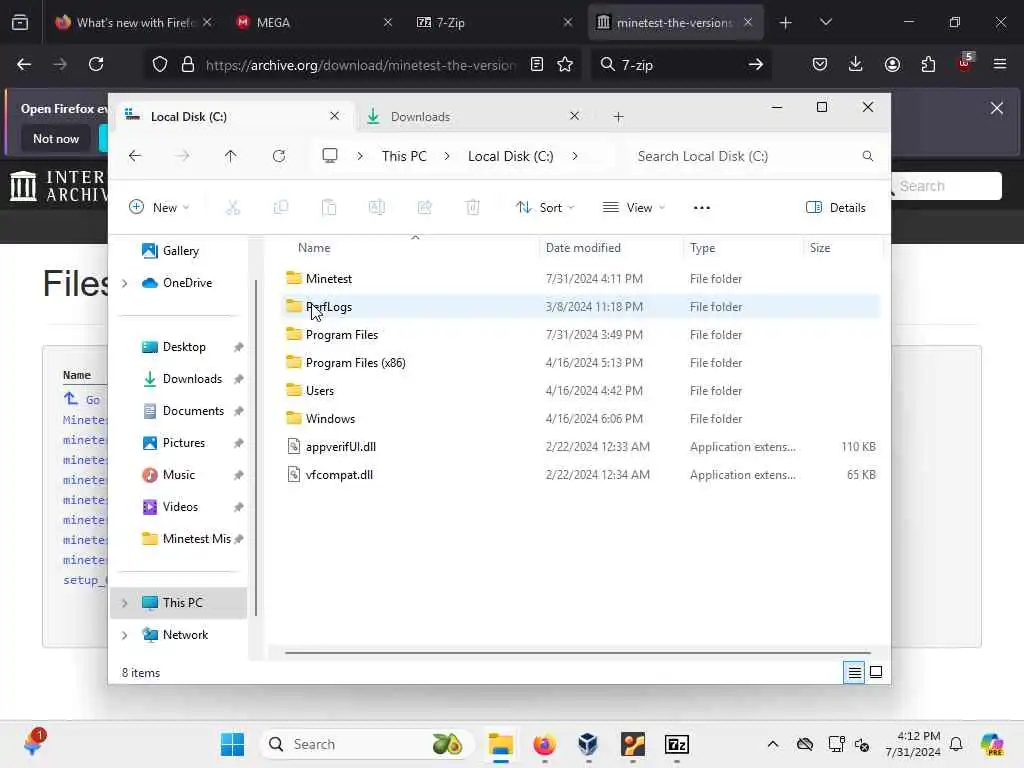Viewport: 1024px width, 768px height.
Task: Go up one folder level in Explorer
Action: 231,156
